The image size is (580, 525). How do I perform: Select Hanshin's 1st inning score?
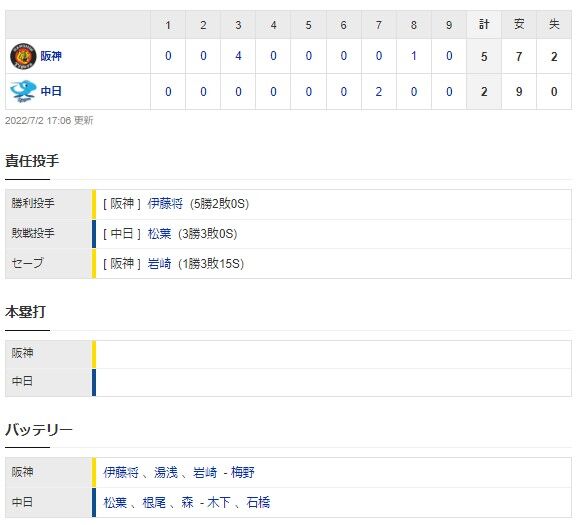[x=168, y=56]
